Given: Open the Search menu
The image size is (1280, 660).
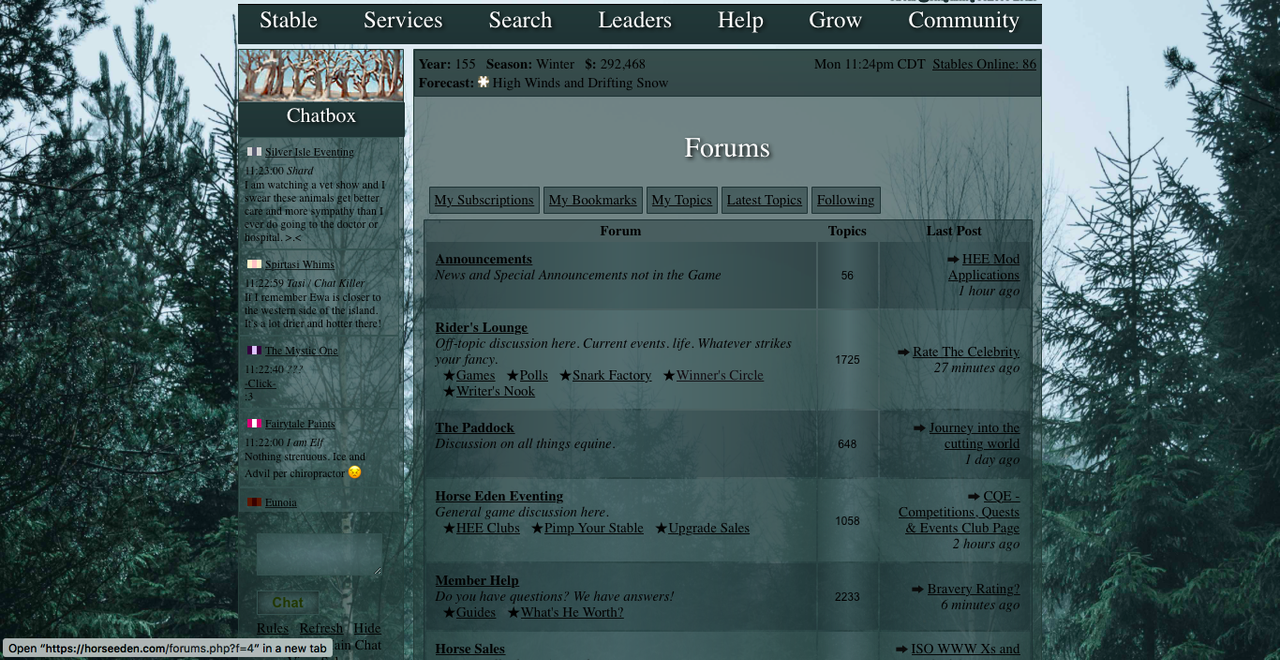Looking at the screenshot, I should click(520, 20).
